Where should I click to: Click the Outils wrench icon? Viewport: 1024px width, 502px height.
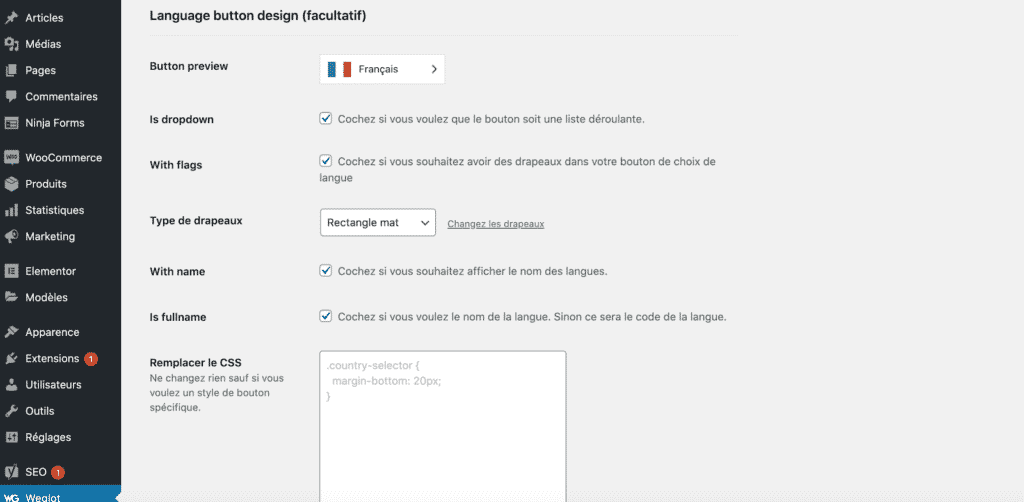point(11,411)
